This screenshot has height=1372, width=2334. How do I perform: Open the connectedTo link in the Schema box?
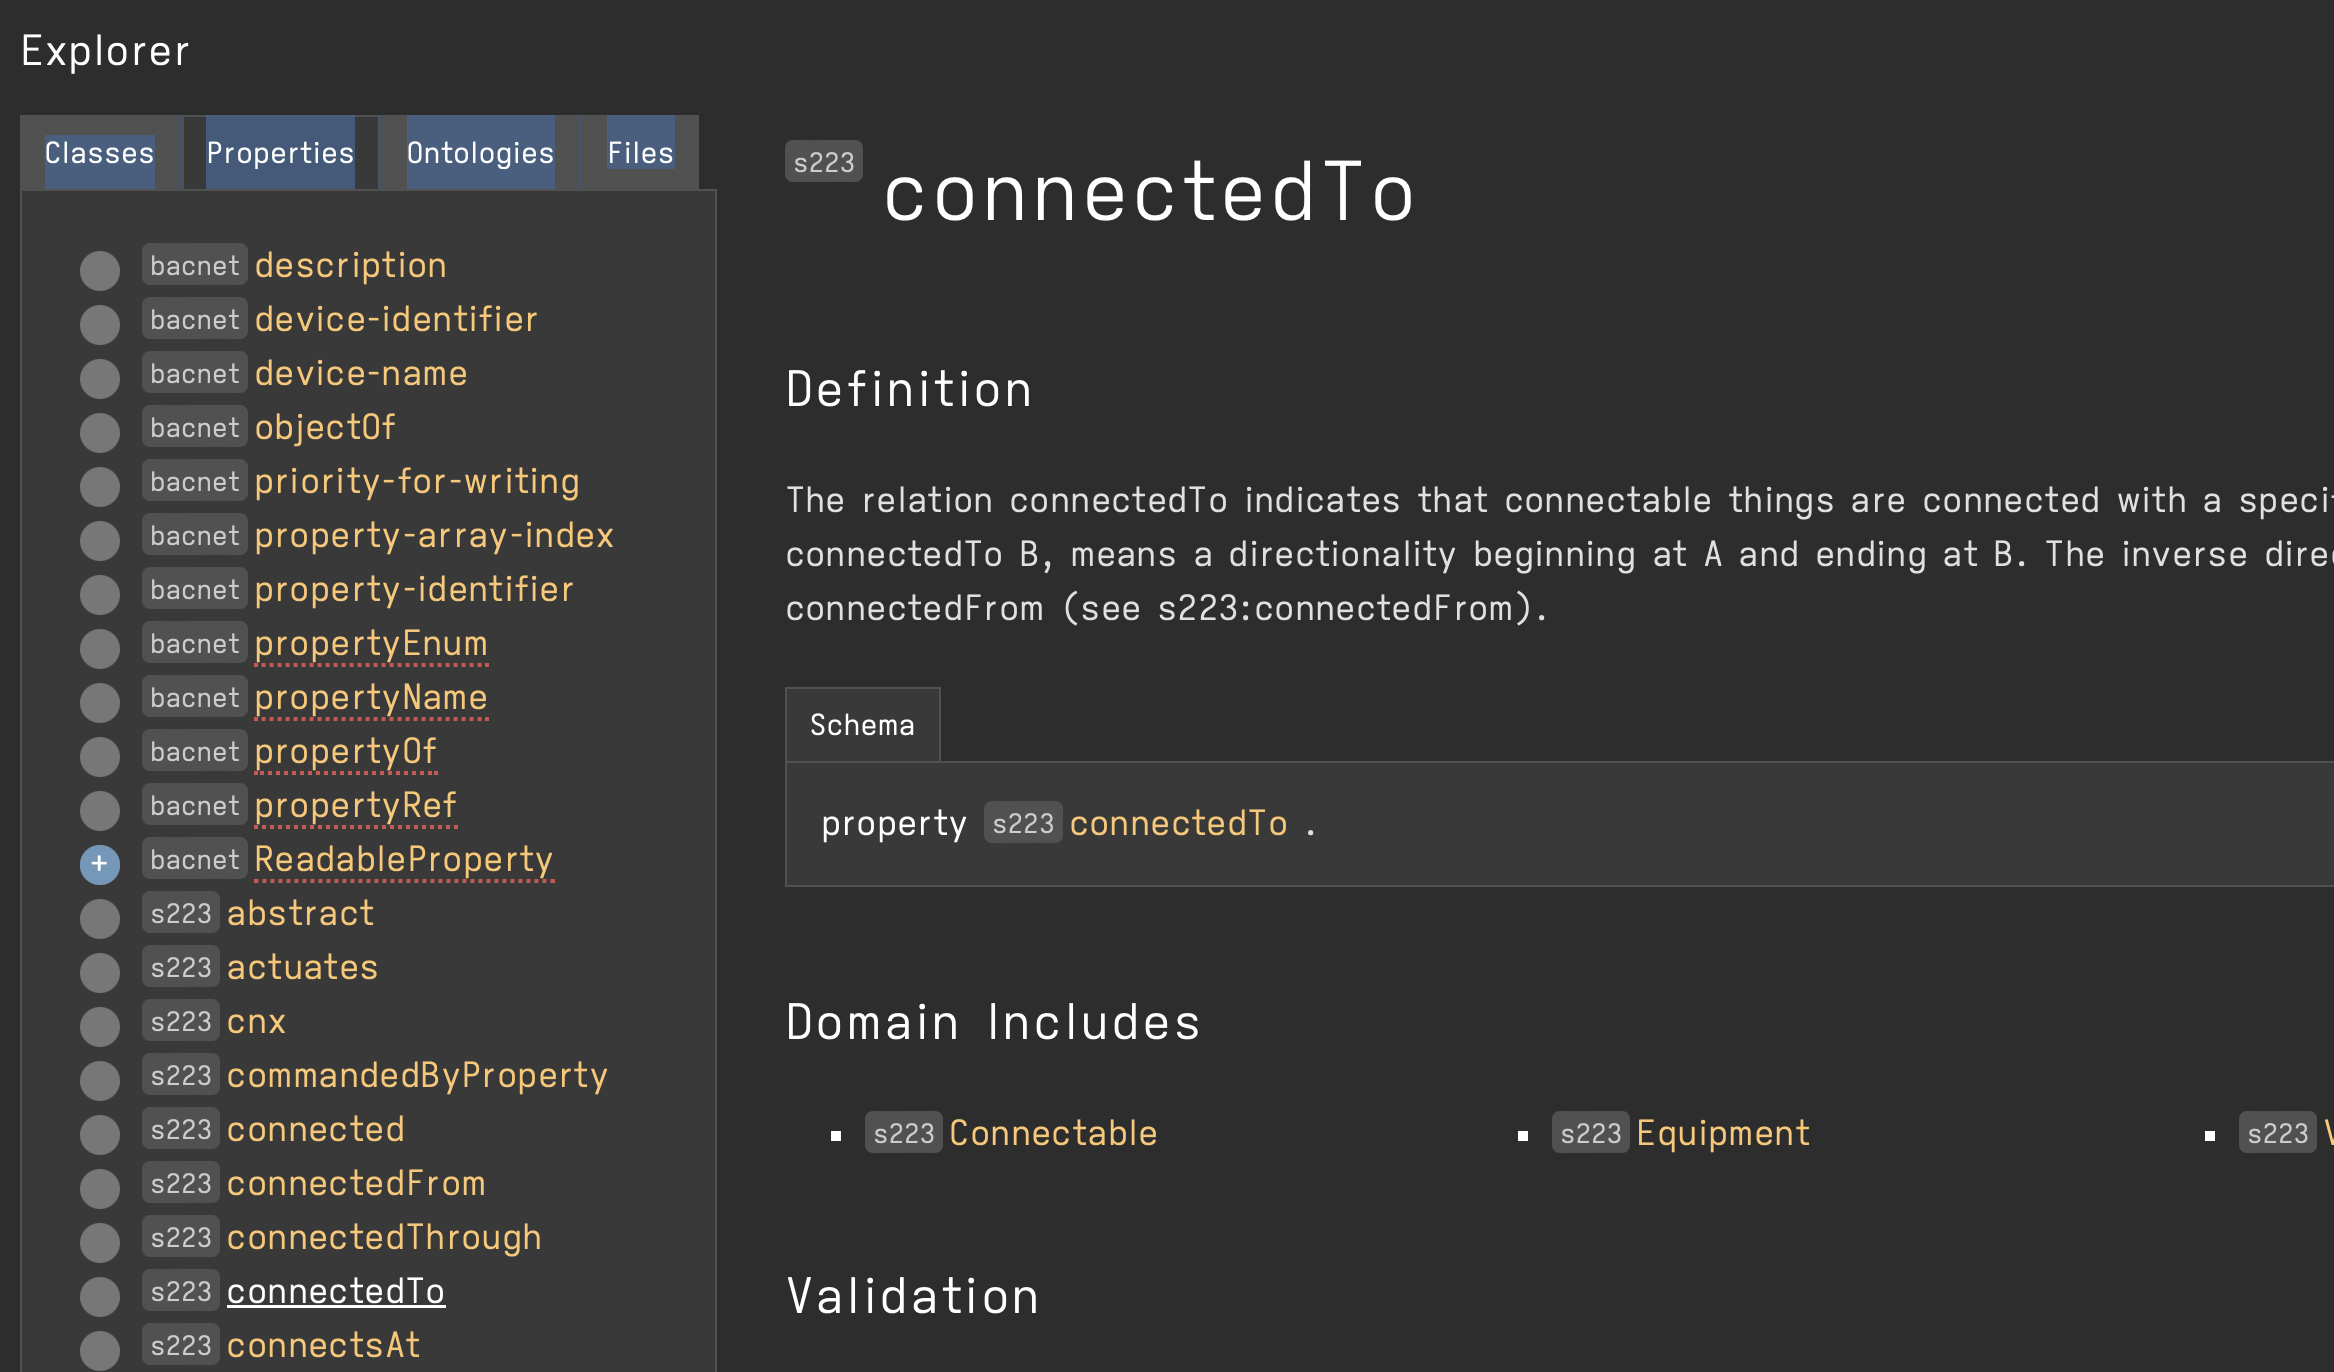[x=1178, y=823]
